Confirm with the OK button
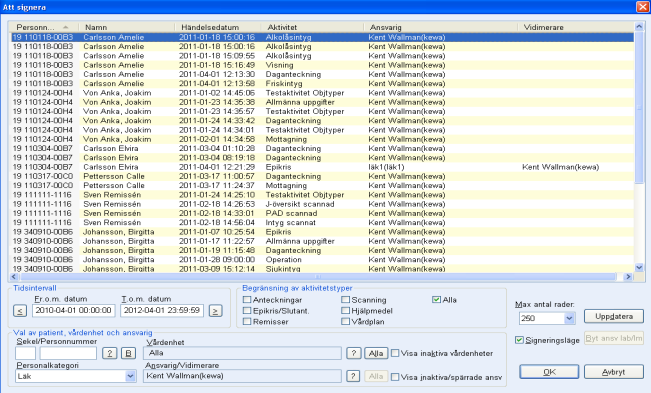 click(x=549, y=372)
